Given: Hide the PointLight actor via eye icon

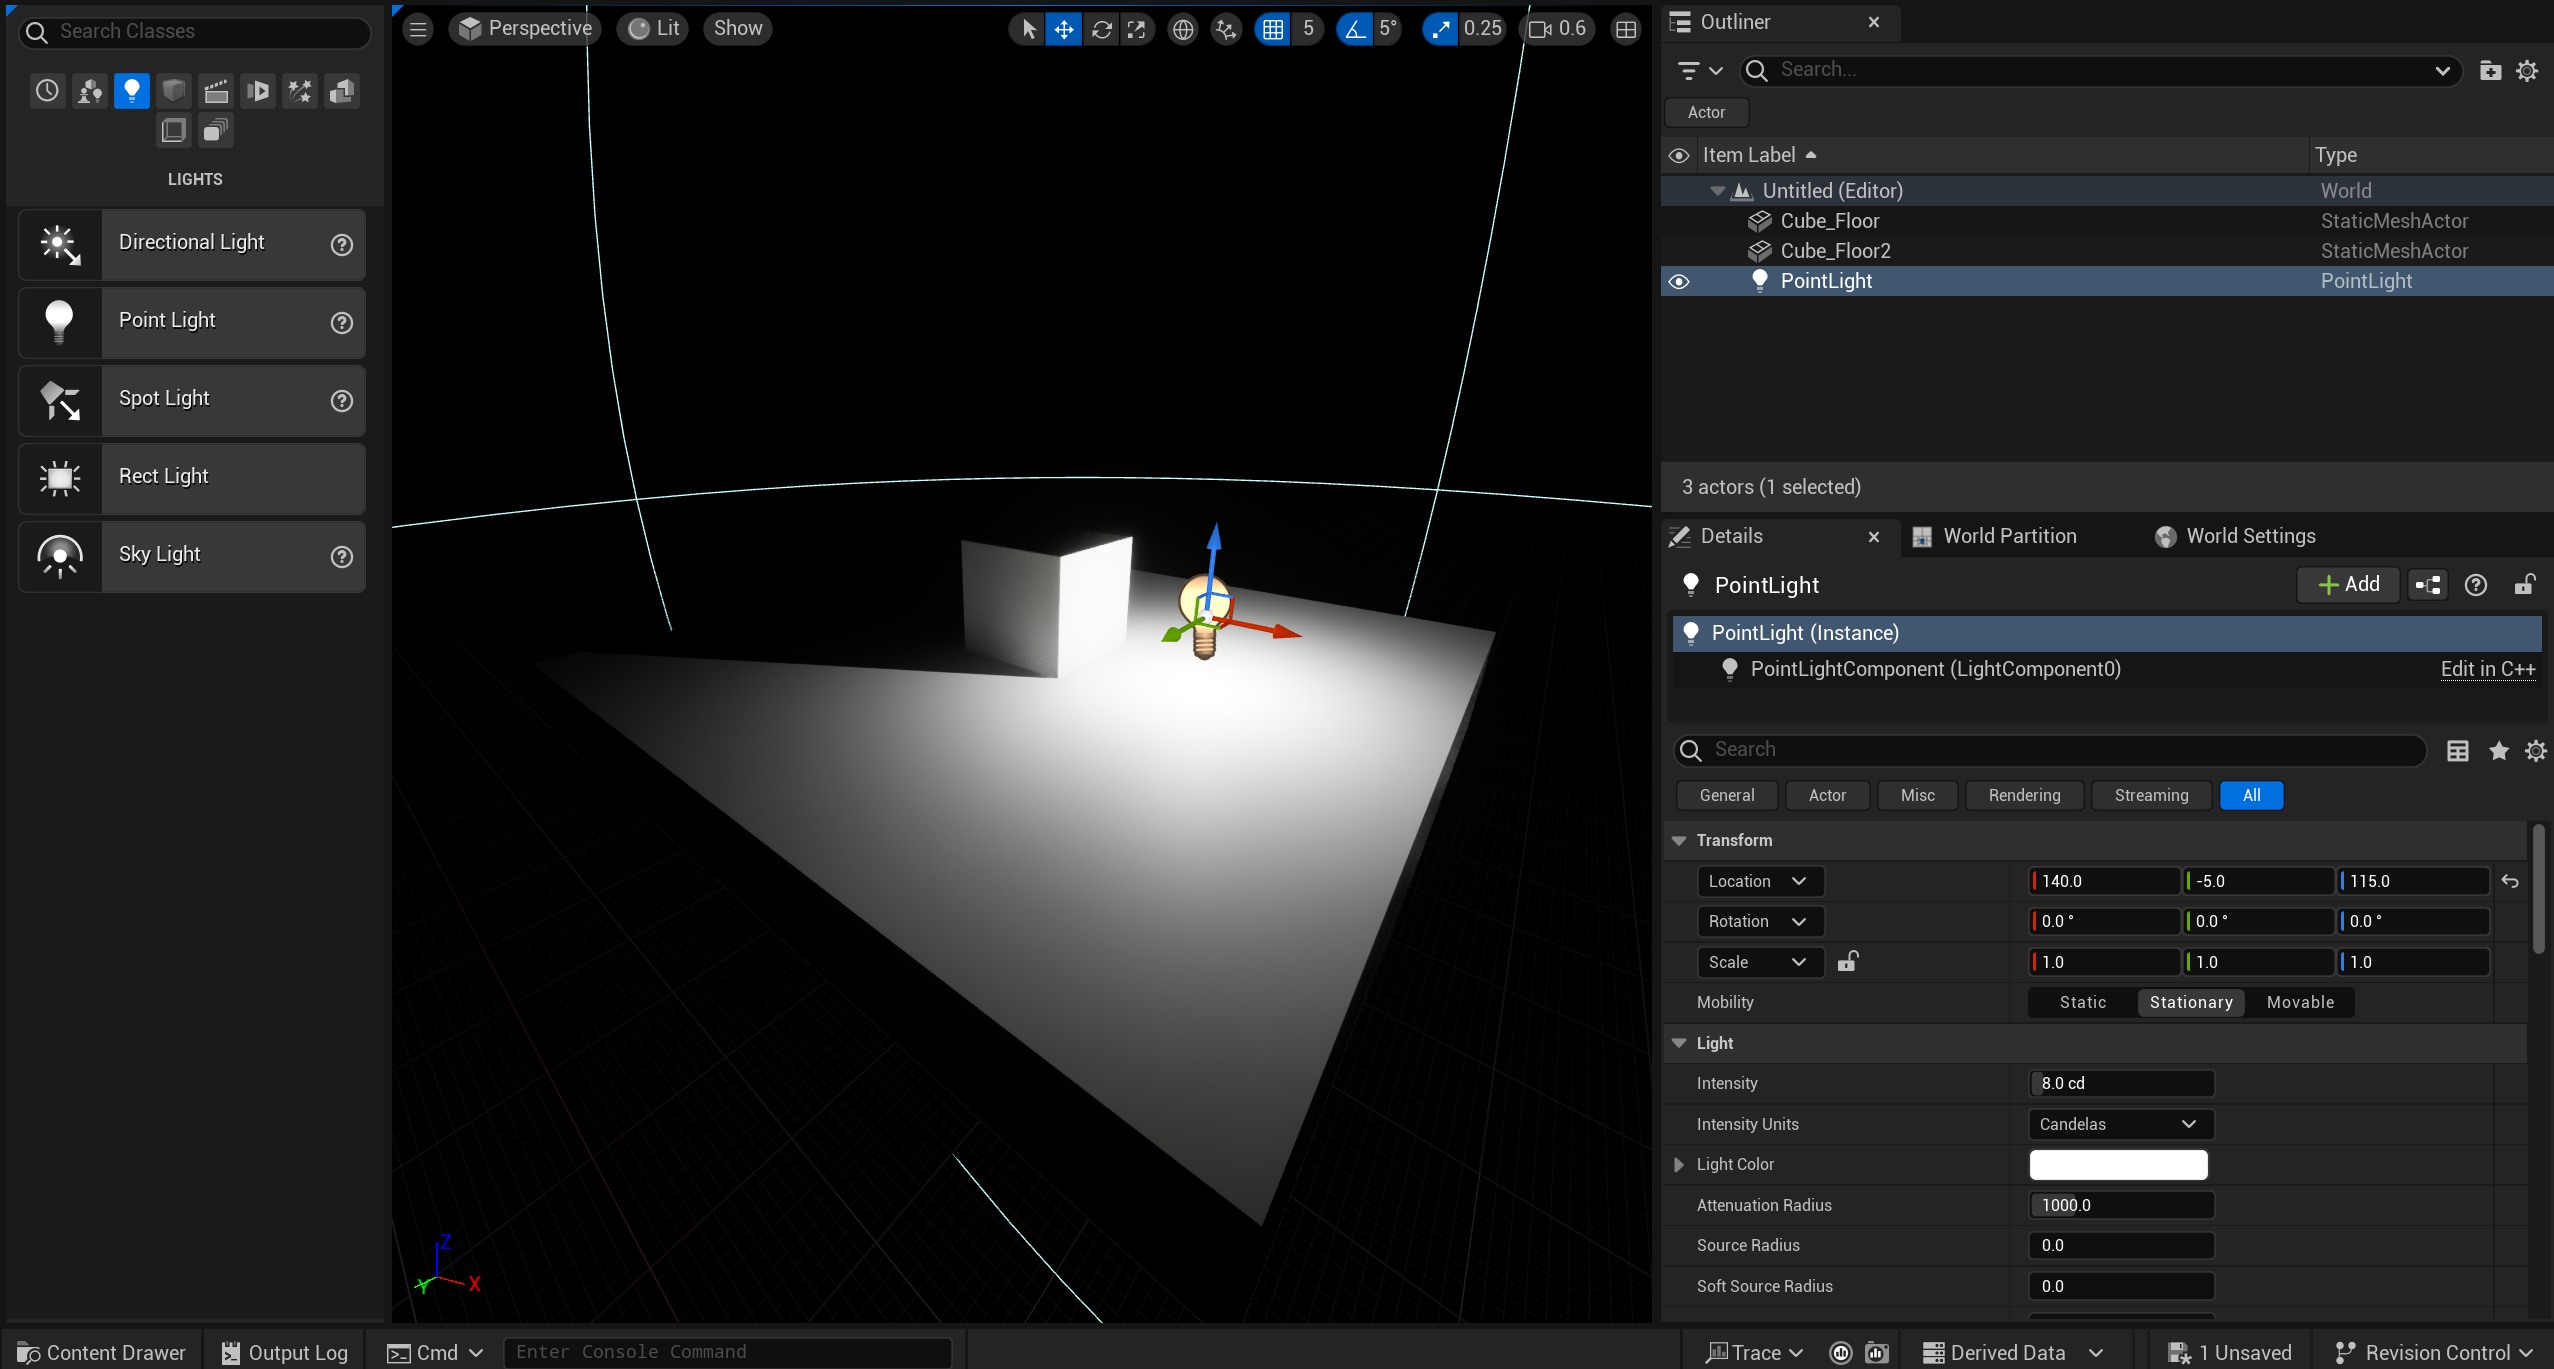Looking at the screenshot, I should click(x=1679, y=282).
